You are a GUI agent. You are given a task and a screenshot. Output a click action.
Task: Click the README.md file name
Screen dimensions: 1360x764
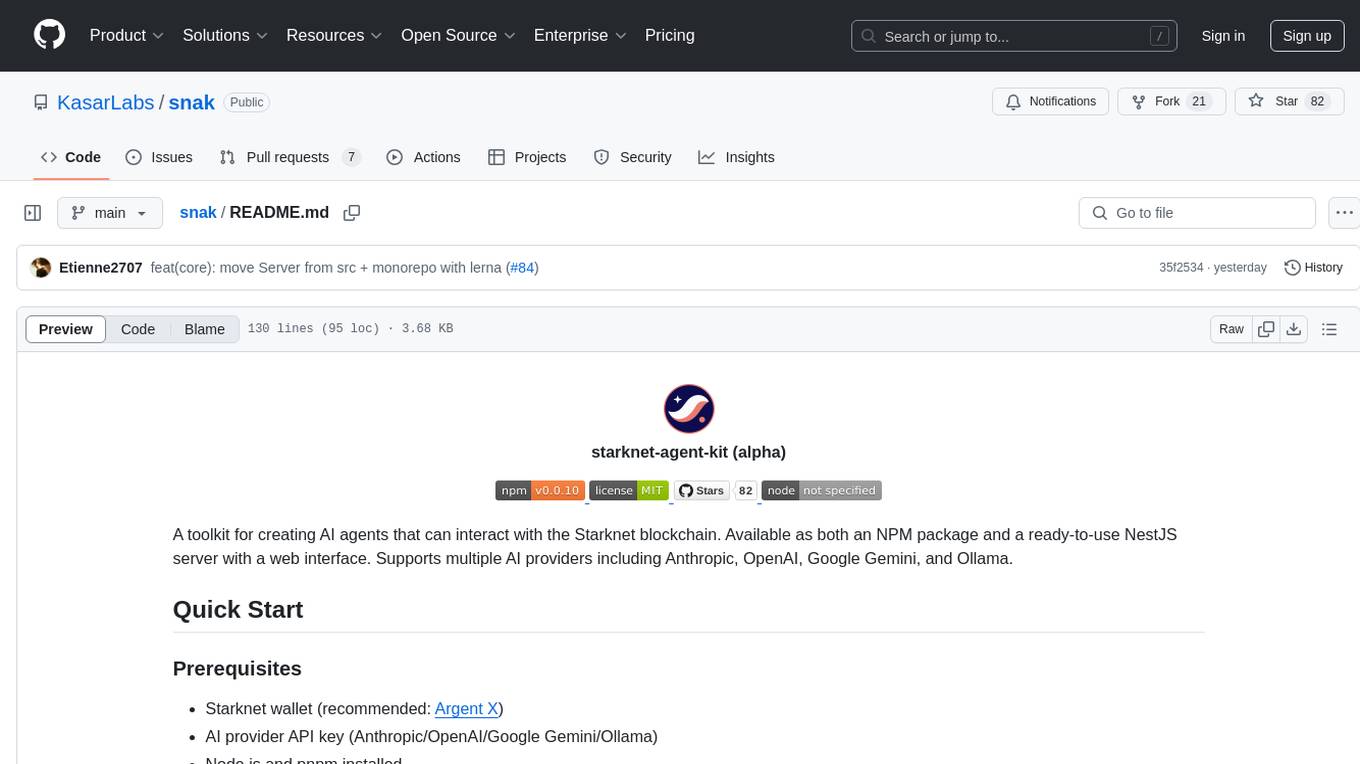(x=279, y=212)
